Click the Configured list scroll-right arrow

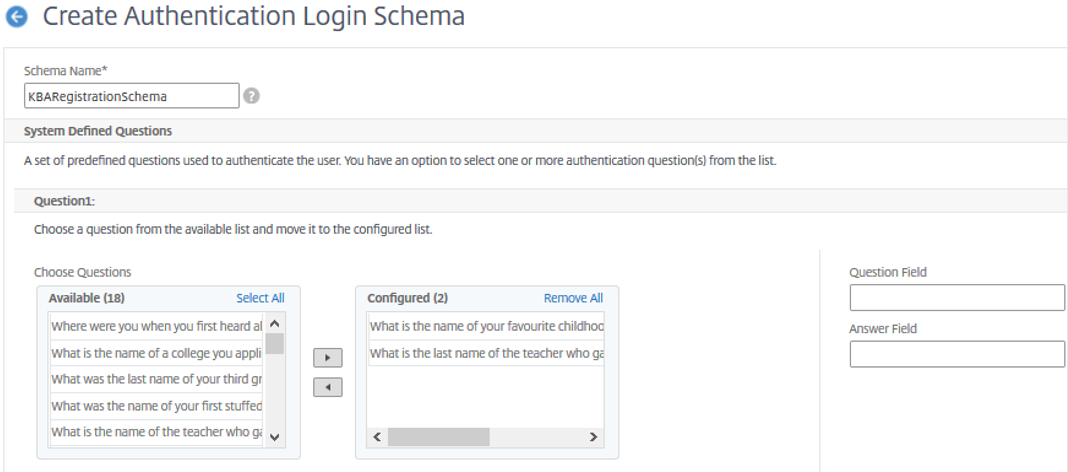pyautogui.click(x=594, y=437)
